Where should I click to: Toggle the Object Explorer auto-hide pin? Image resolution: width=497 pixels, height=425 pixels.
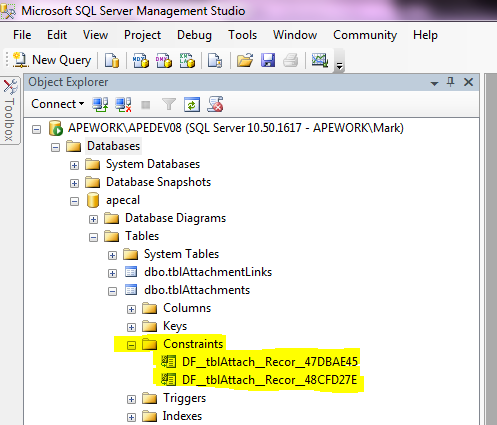coord(451,82)
